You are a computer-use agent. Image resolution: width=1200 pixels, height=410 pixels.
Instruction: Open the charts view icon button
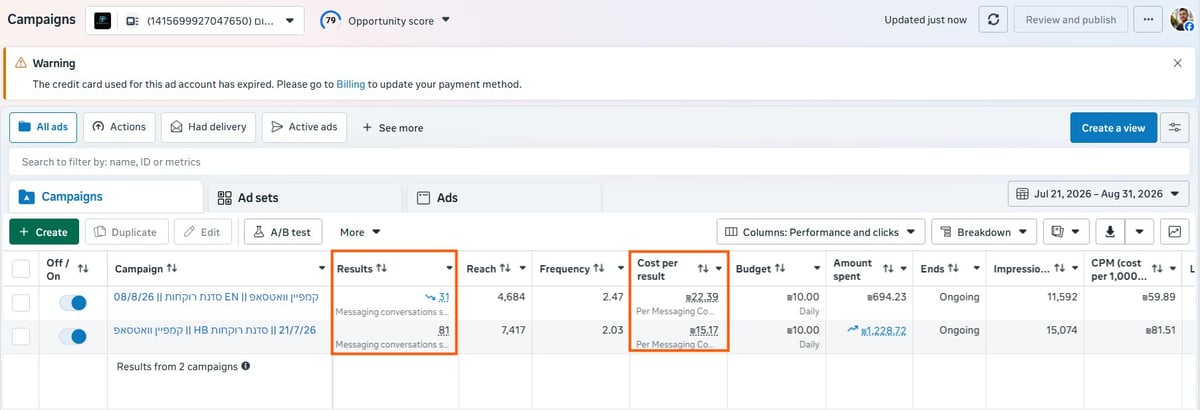[x=1174, y=231]
